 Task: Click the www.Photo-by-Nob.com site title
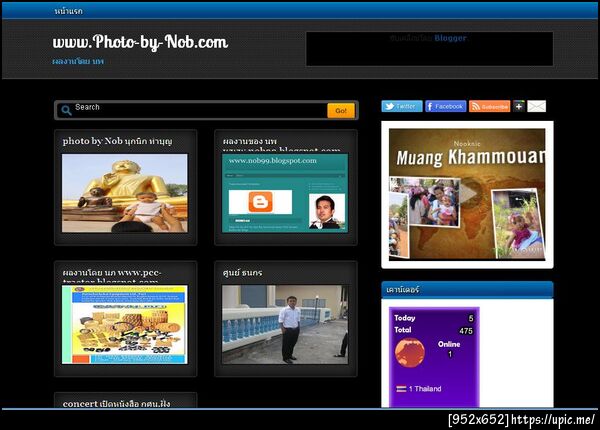coord(140,42)
